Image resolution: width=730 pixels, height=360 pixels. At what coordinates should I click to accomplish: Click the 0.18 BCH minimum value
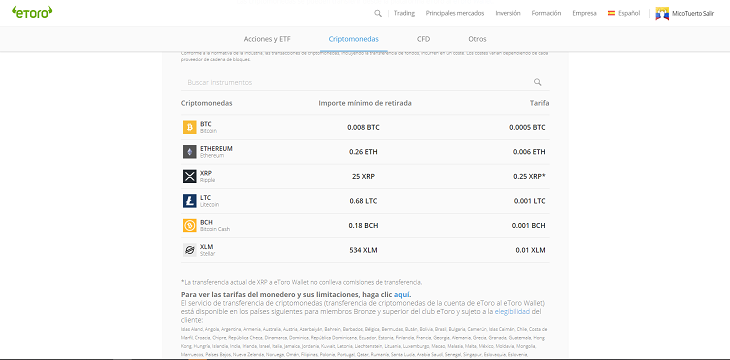[x=364, y=225]
